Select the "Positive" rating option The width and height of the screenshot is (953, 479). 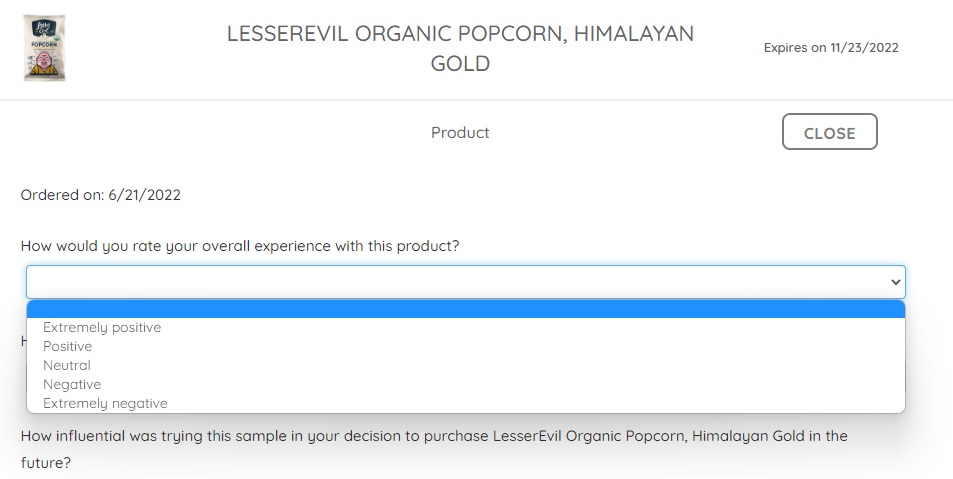[x=68, y=346]
